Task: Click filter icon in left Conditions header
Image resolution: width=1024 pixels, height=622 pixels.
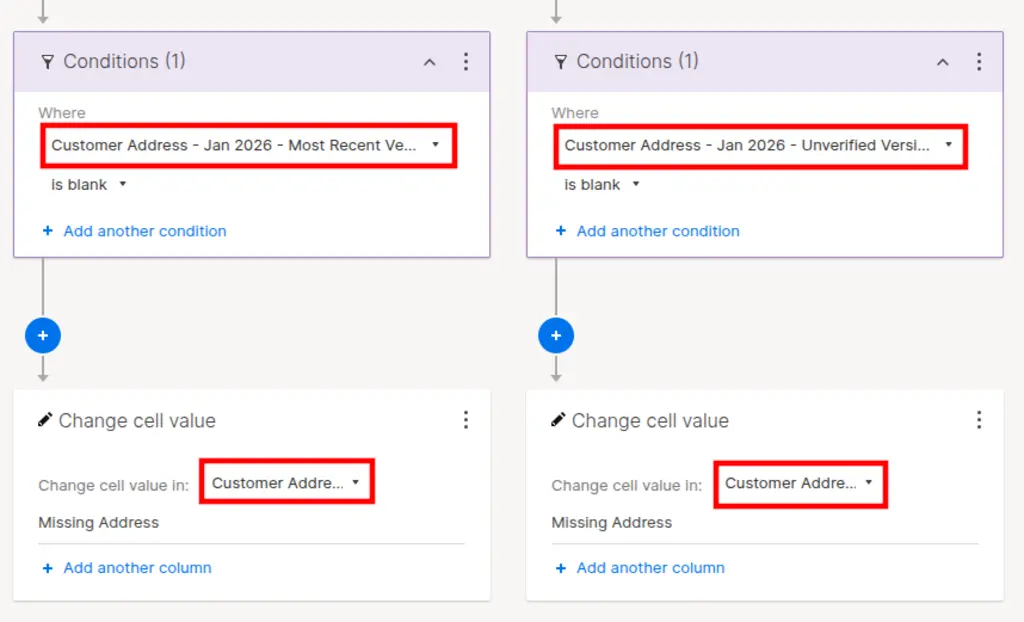Action: (47, 62)
